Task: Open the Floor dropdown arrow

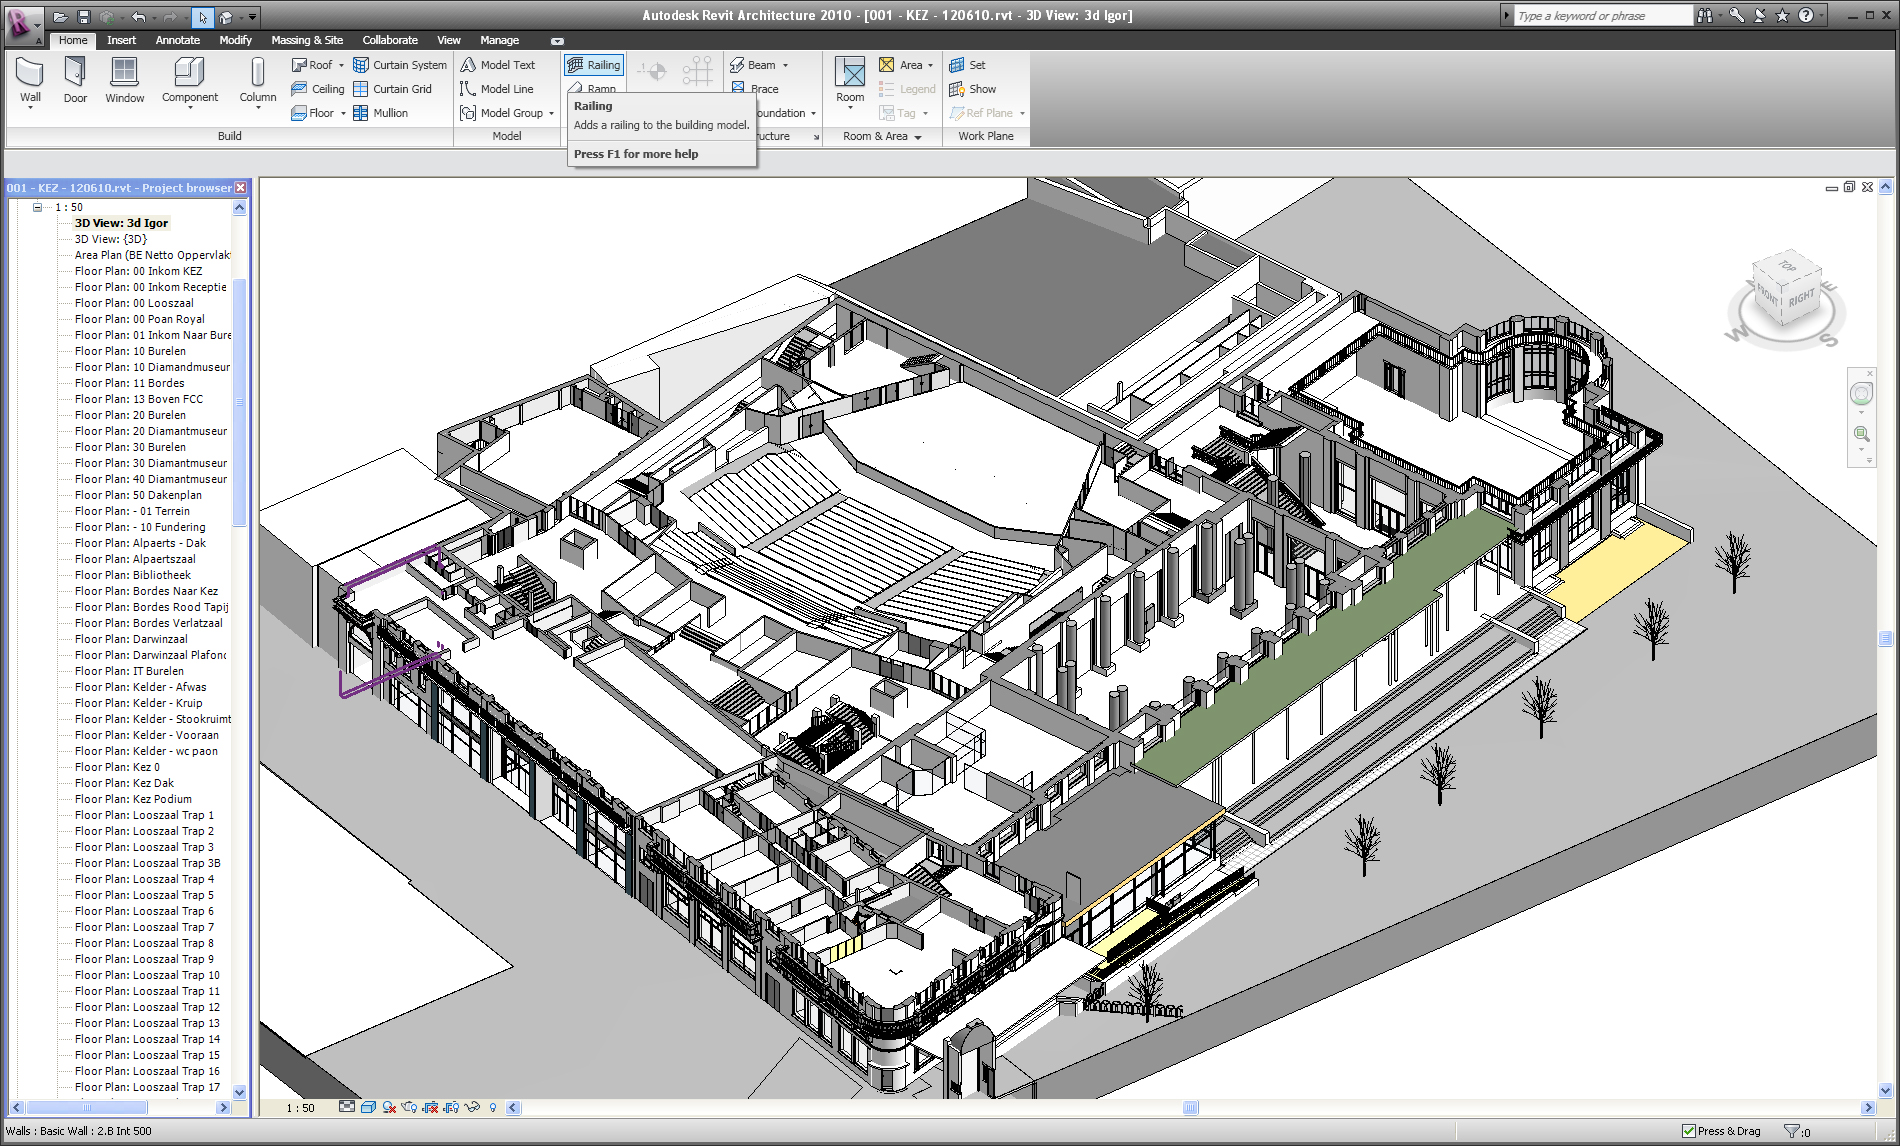Action: click(x=343, y=113)
